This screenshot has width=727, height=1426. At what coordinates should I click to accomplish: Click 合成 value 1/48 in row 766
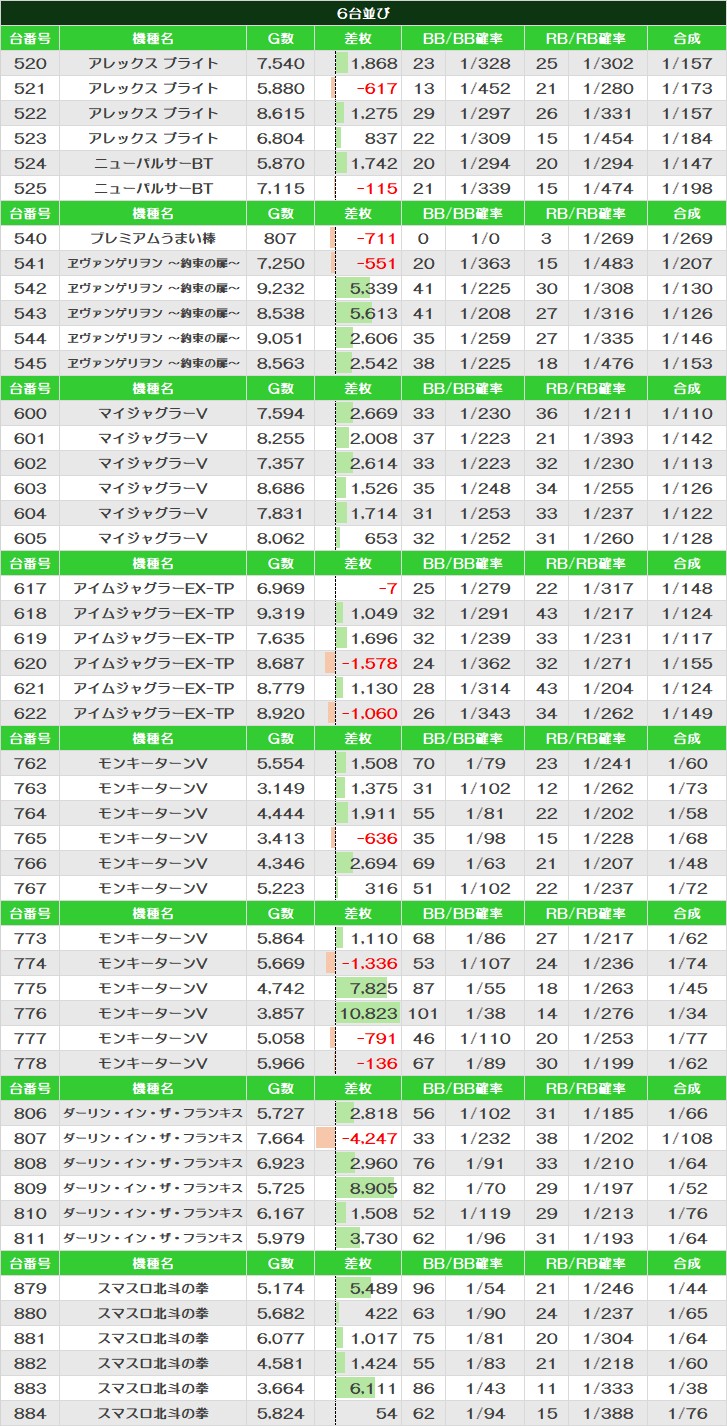click(x=686, y=863)
